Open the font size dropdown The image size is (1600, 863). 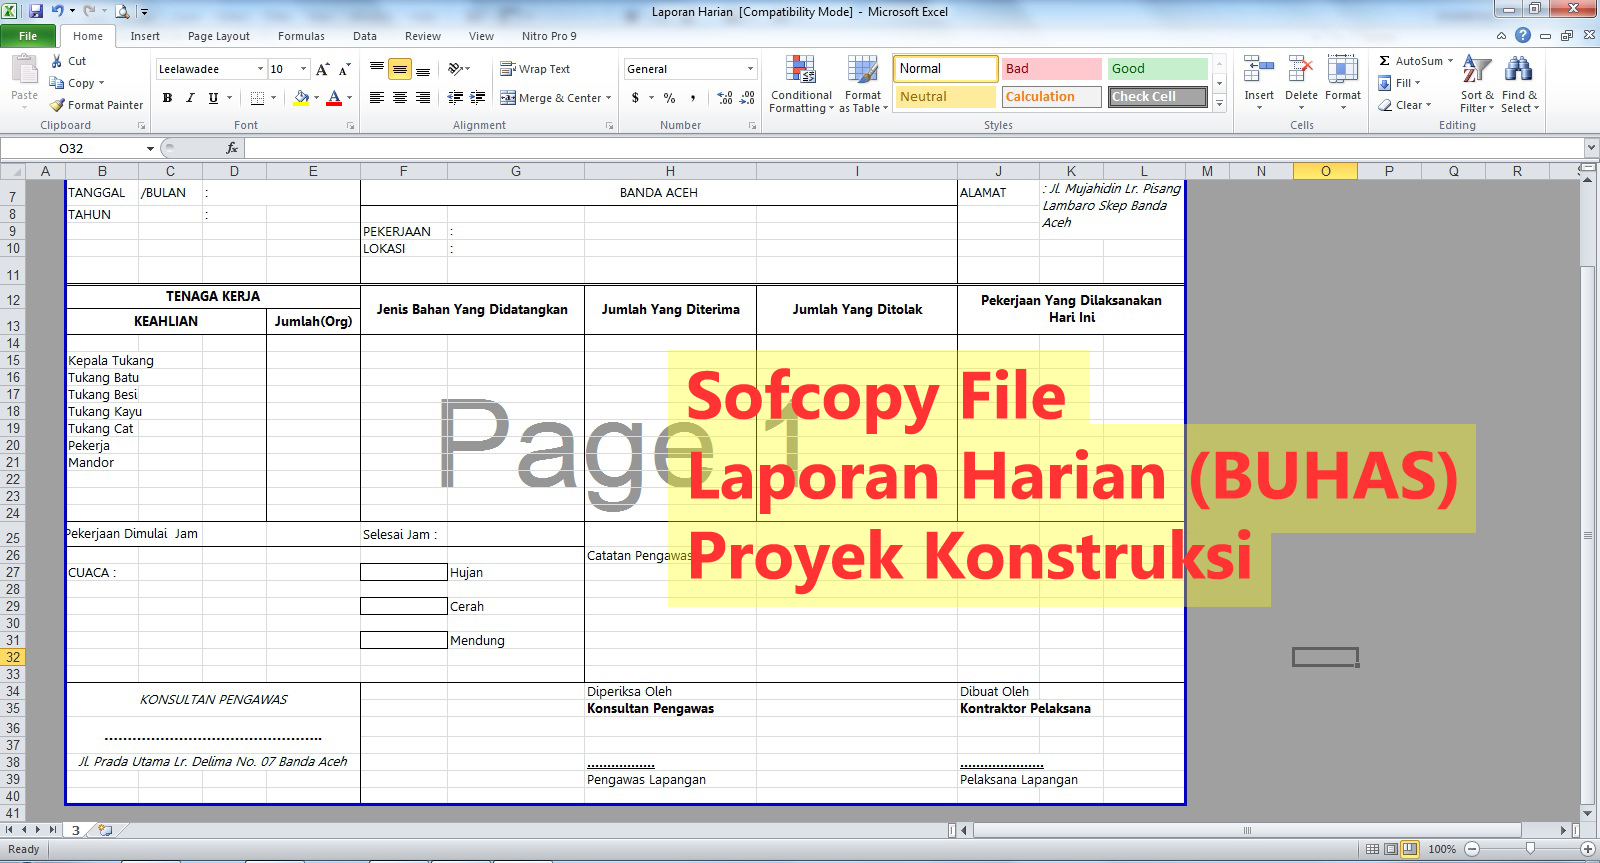[304, 69]
